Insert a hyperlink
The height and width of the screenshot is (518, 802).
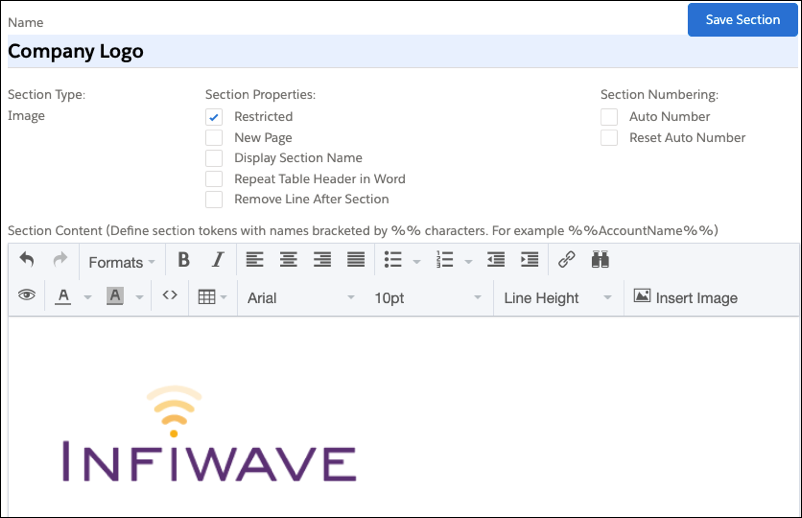point(566,260)
